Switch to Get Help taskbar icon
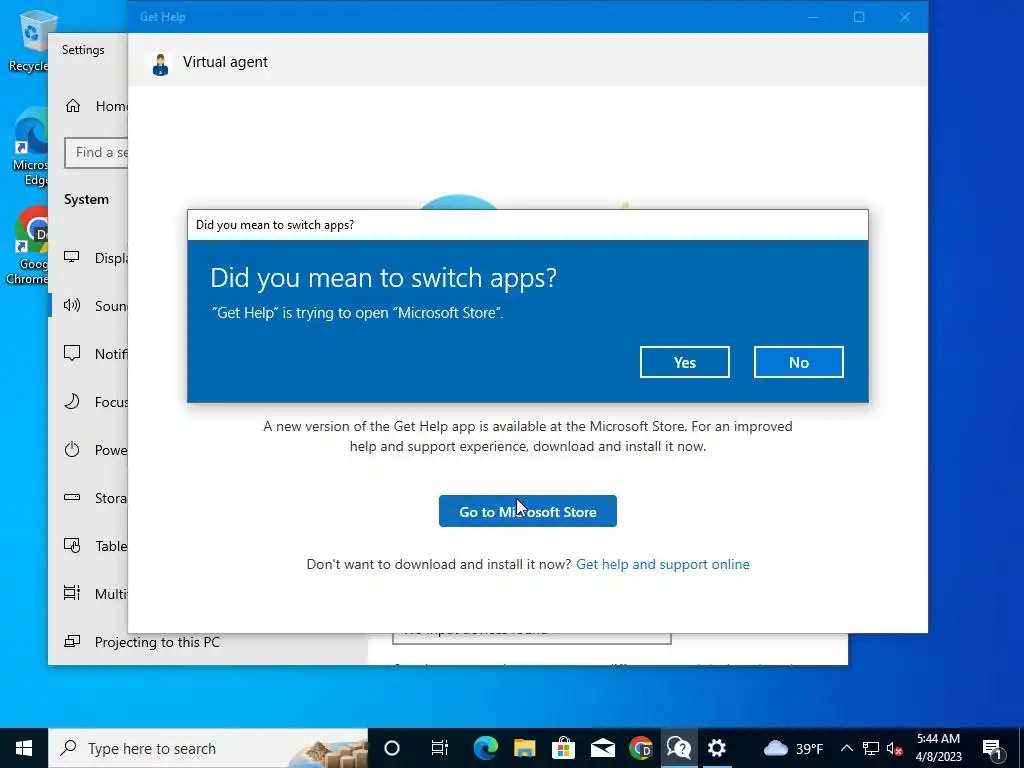 (x=679, y=748)
